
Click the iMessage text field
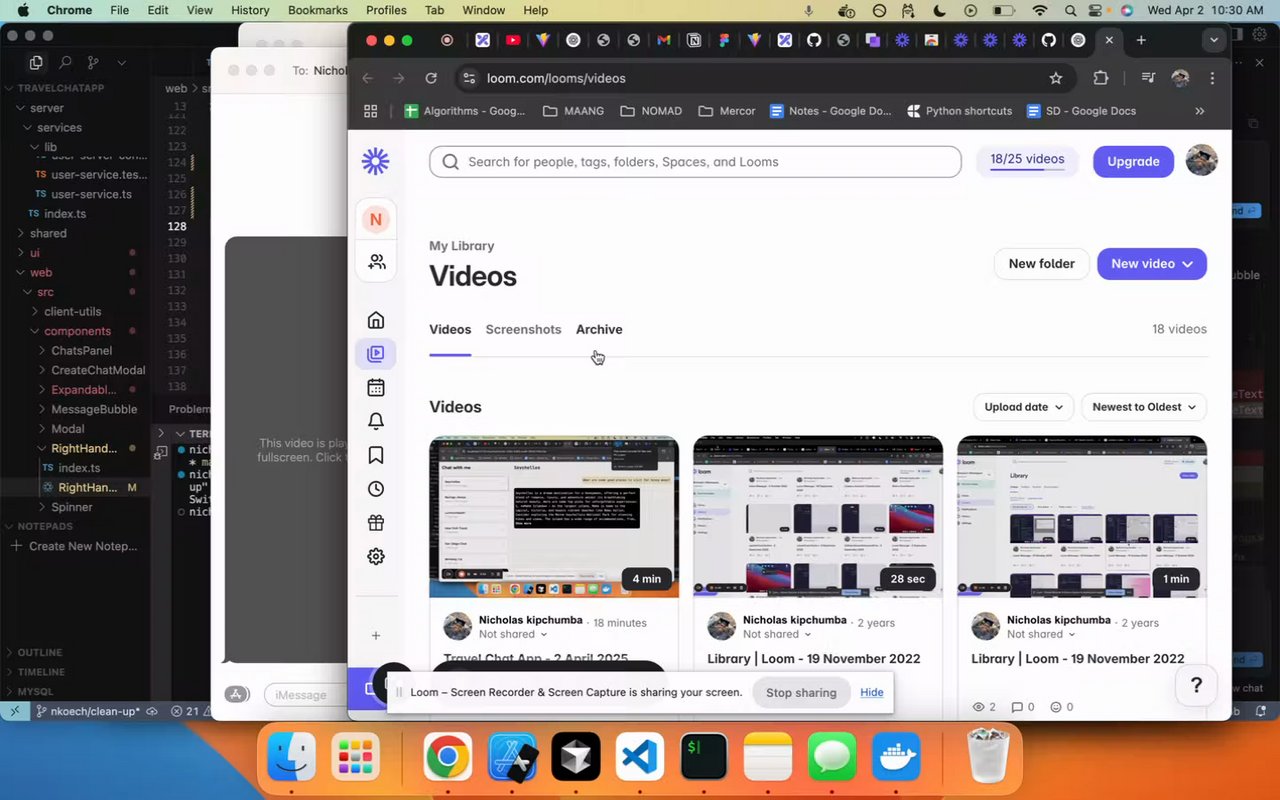click(305, 695)
